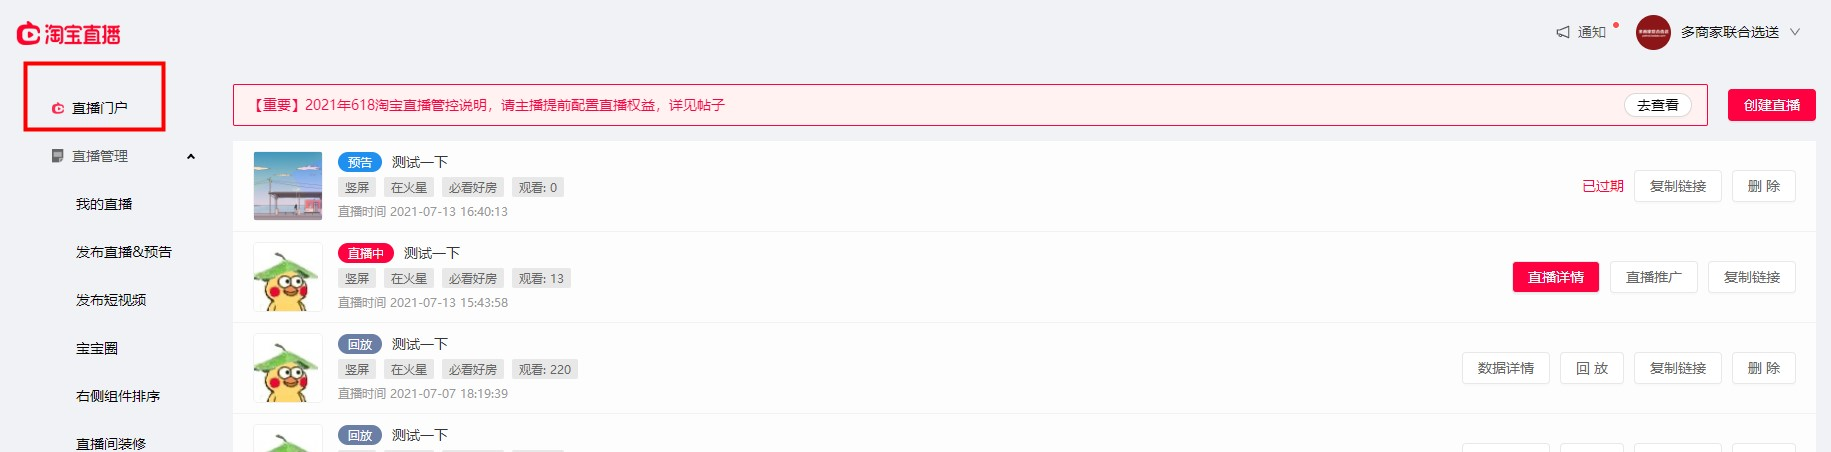Viewport: 1831px width, 452px height.
Task: Click 直播推广 for the live stream
Action: pos(1654,277)
